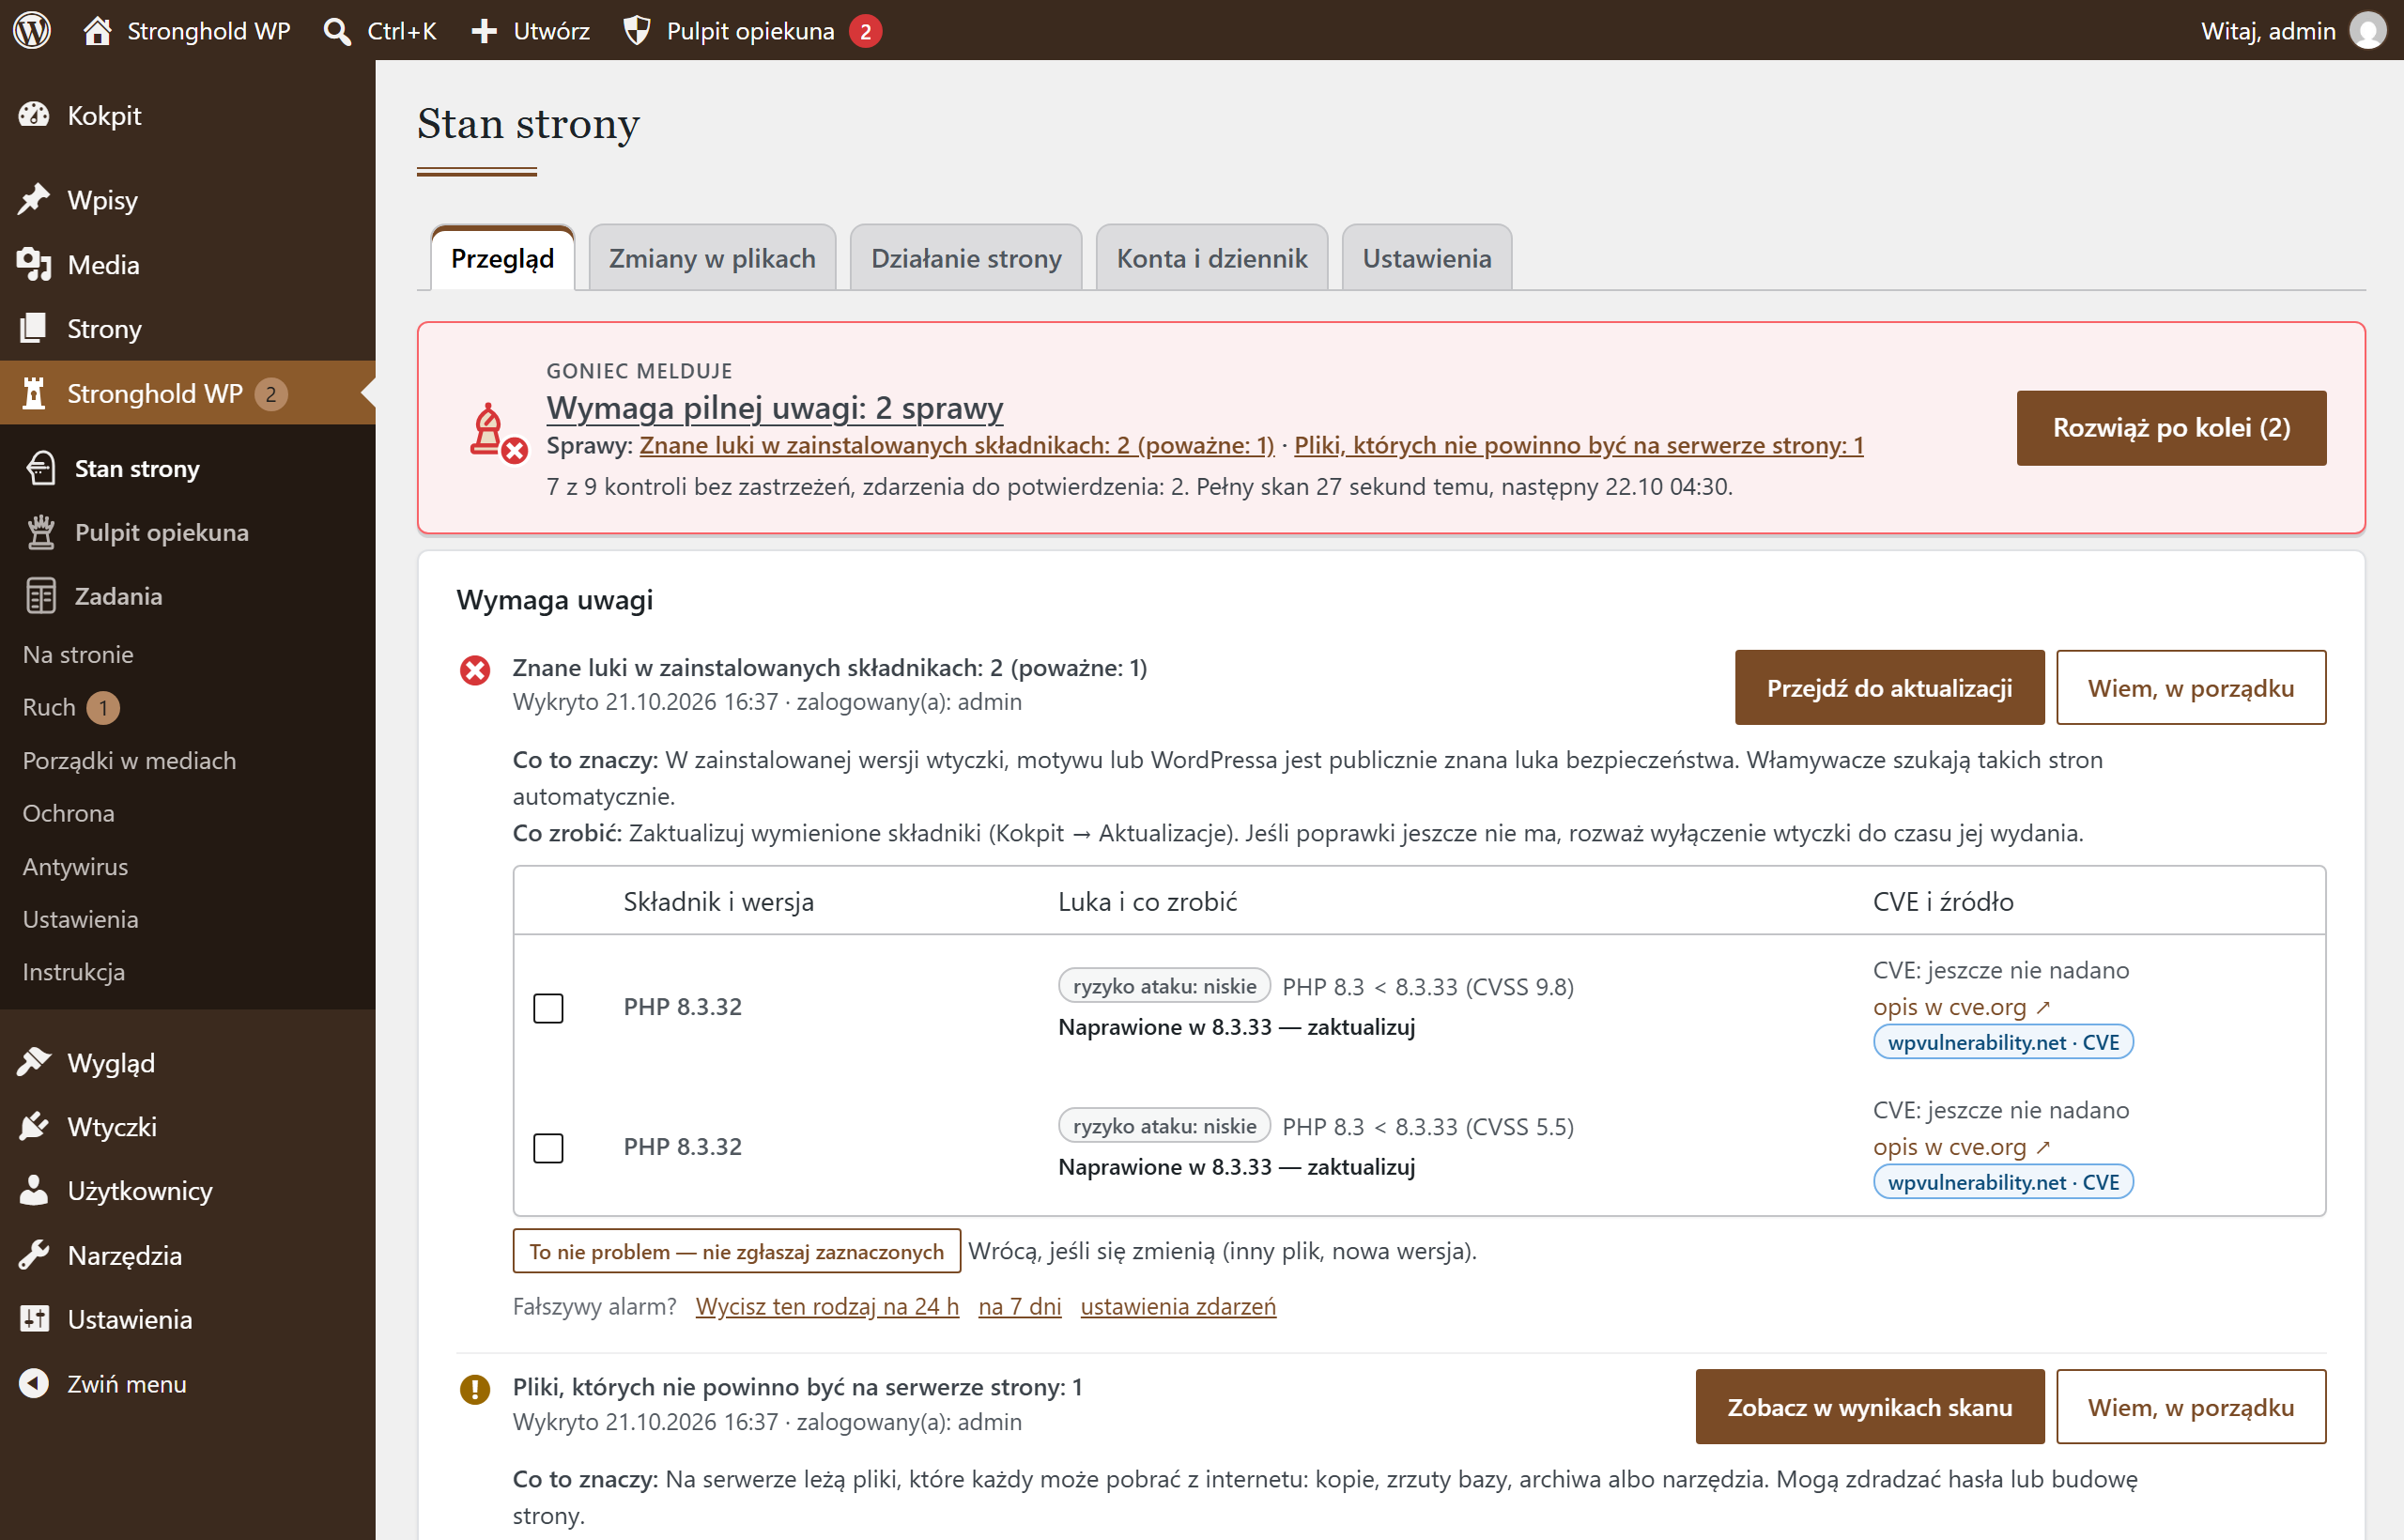Click the Ctrl+K search magnifier icon
This screenshot has width=2404, height=1540.
337,31
